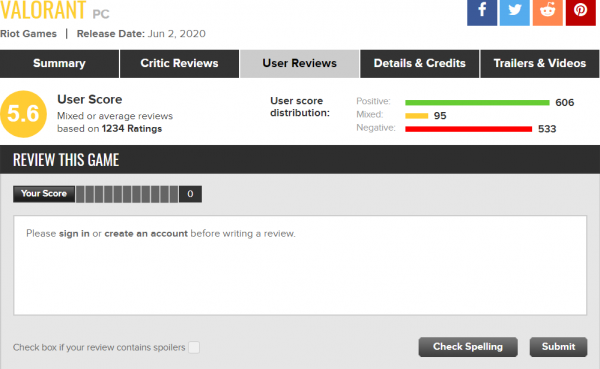Click the User Score heading
The height and width of the screenshot is (369, 600).
click(x=90, y=100)
